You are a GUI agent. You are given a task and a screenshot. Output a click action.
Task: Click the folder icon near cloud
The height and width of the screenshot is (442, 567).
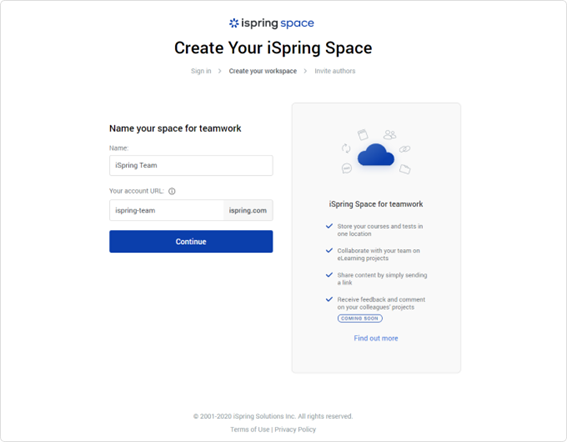(405, 169)
